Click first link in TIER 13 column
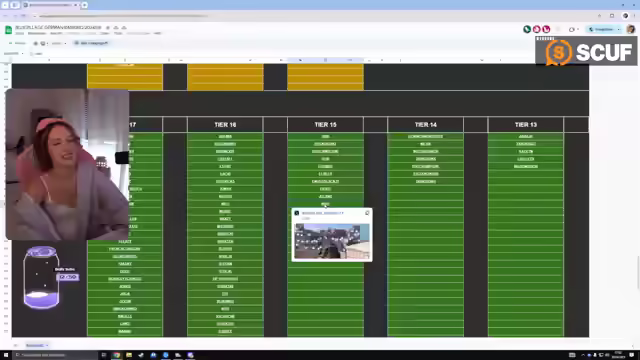This screenshot has width=640, height=360. (526, 136)
